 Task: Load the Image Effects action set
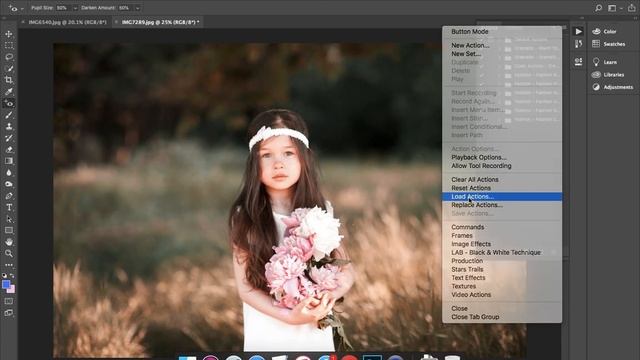coord(471,244)
